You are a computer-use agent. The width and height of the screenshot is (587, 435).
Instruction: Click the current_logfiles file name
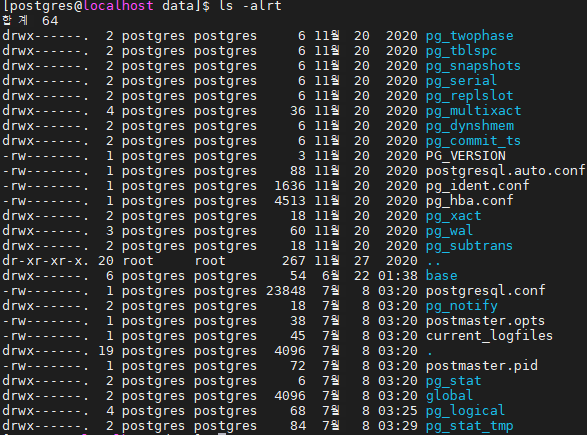[489, 336]
